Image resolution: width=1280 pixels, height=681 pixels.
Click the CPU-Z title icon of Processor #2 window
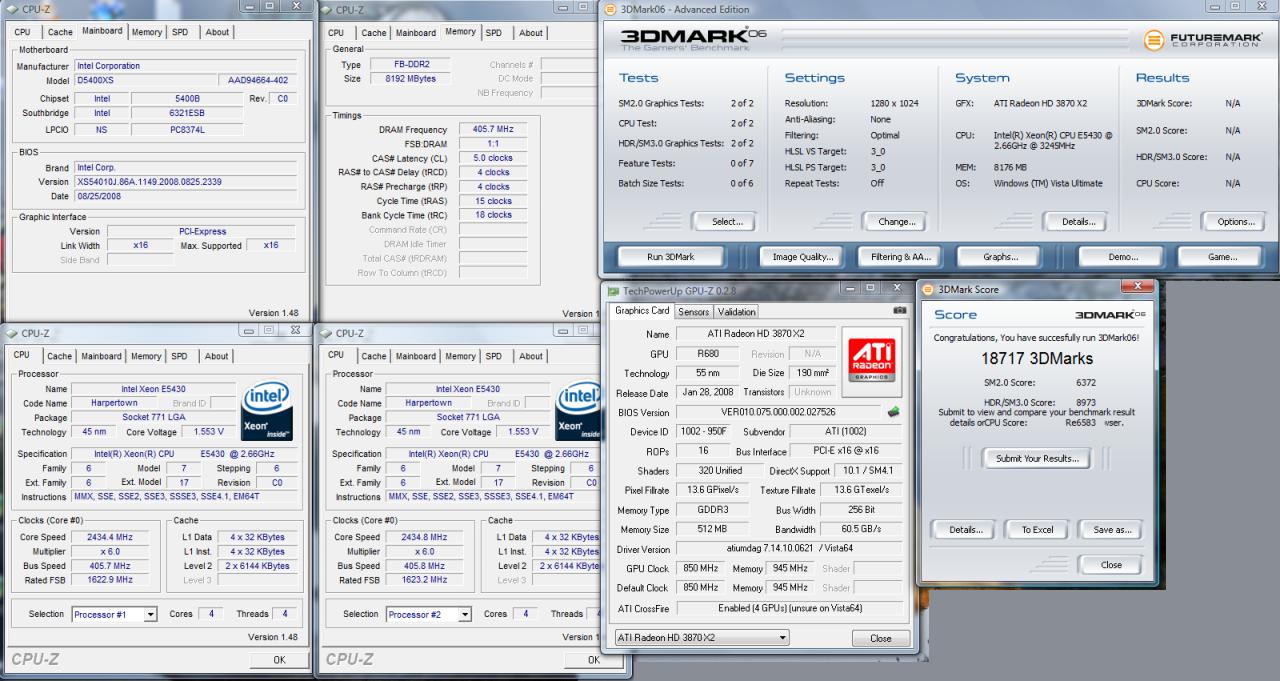326,333
